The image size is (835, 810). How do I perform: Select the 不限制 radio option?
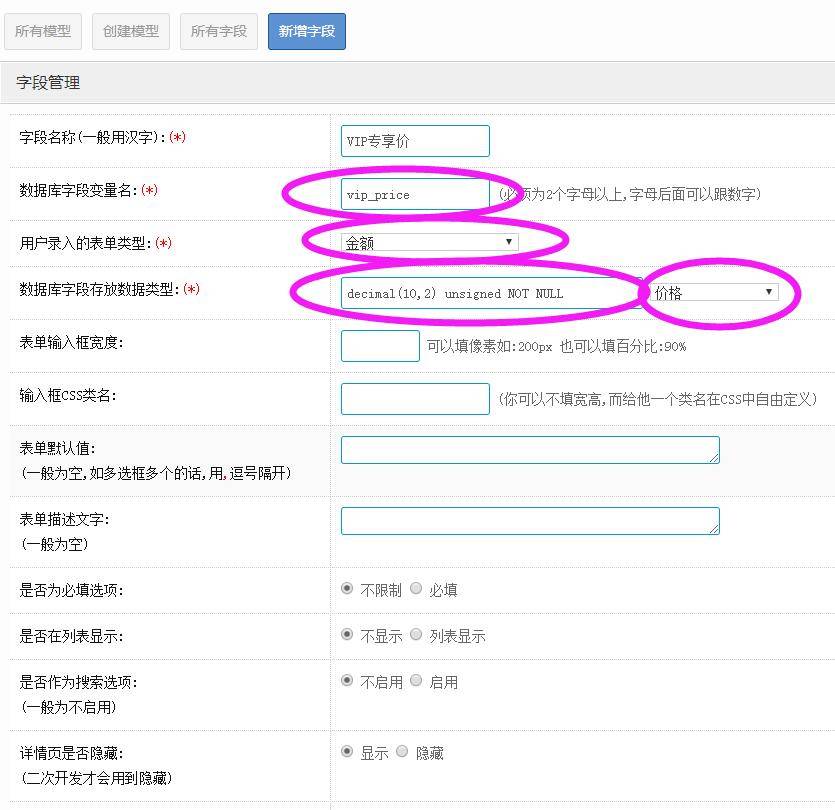(347, 589)
